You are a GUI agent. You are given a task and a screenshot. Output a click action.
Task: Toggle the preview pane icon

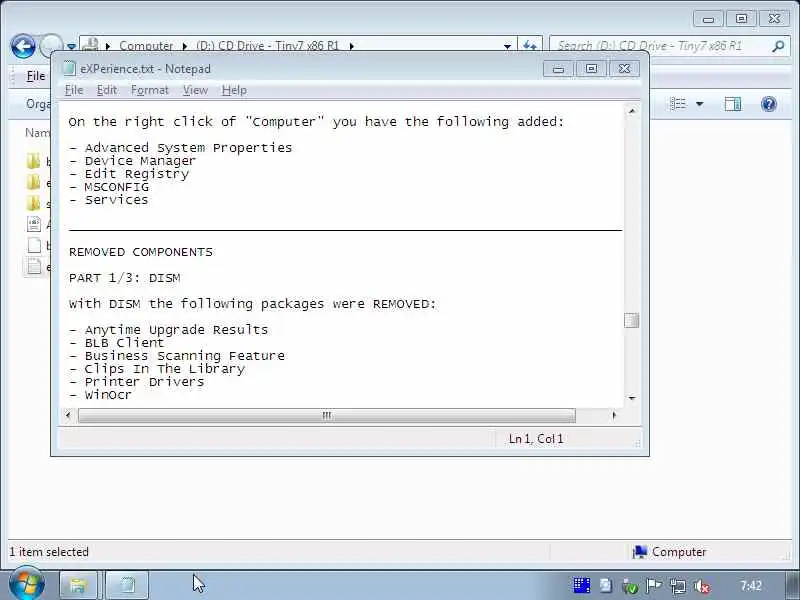(x=733, y=104)
